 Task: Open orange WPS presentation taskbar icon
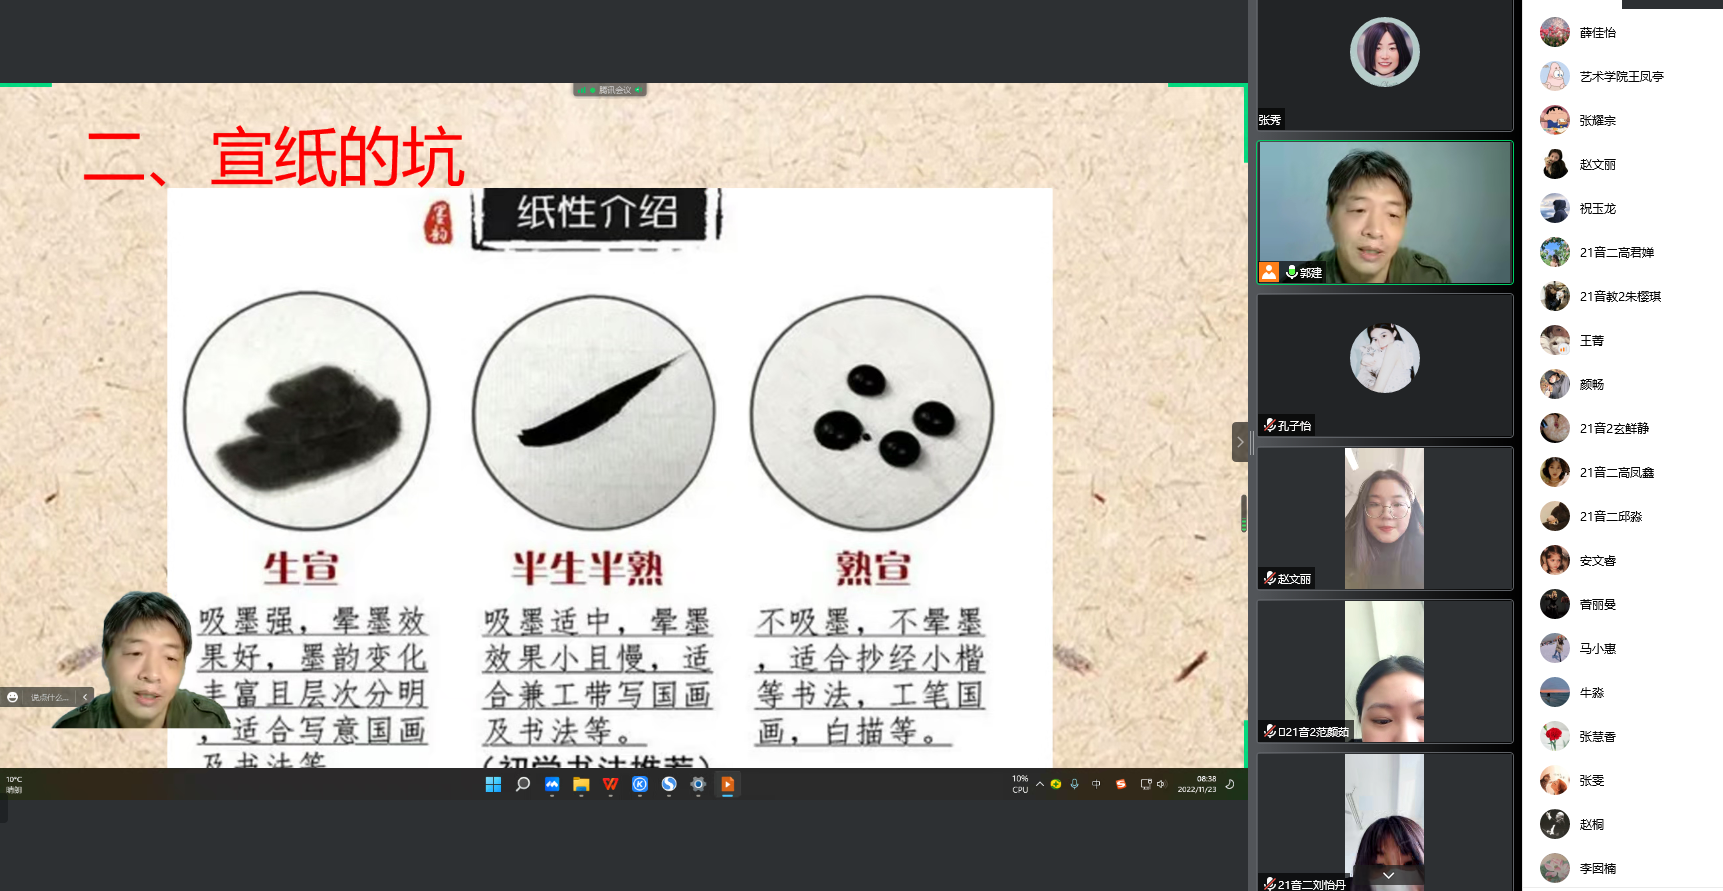coord(728,785)
